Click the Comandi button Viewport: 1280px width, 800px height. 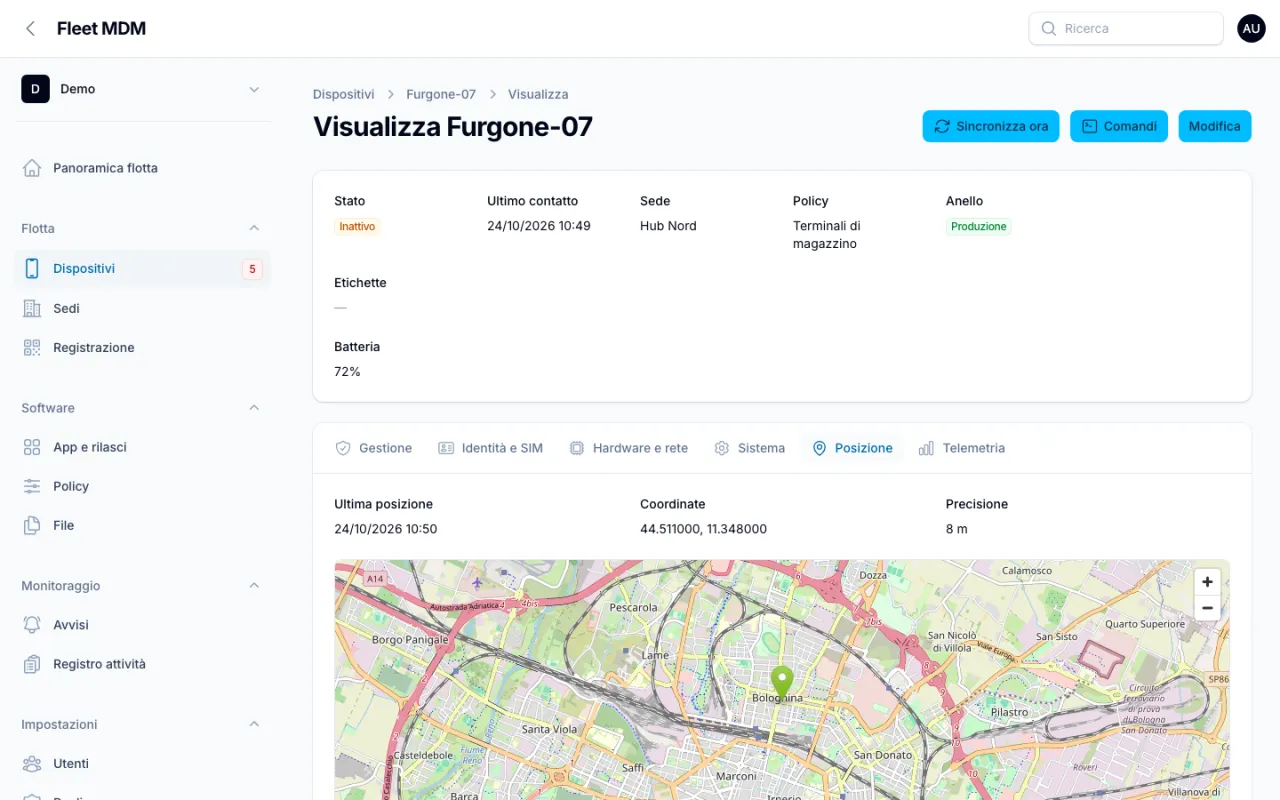pos(1119,126)
